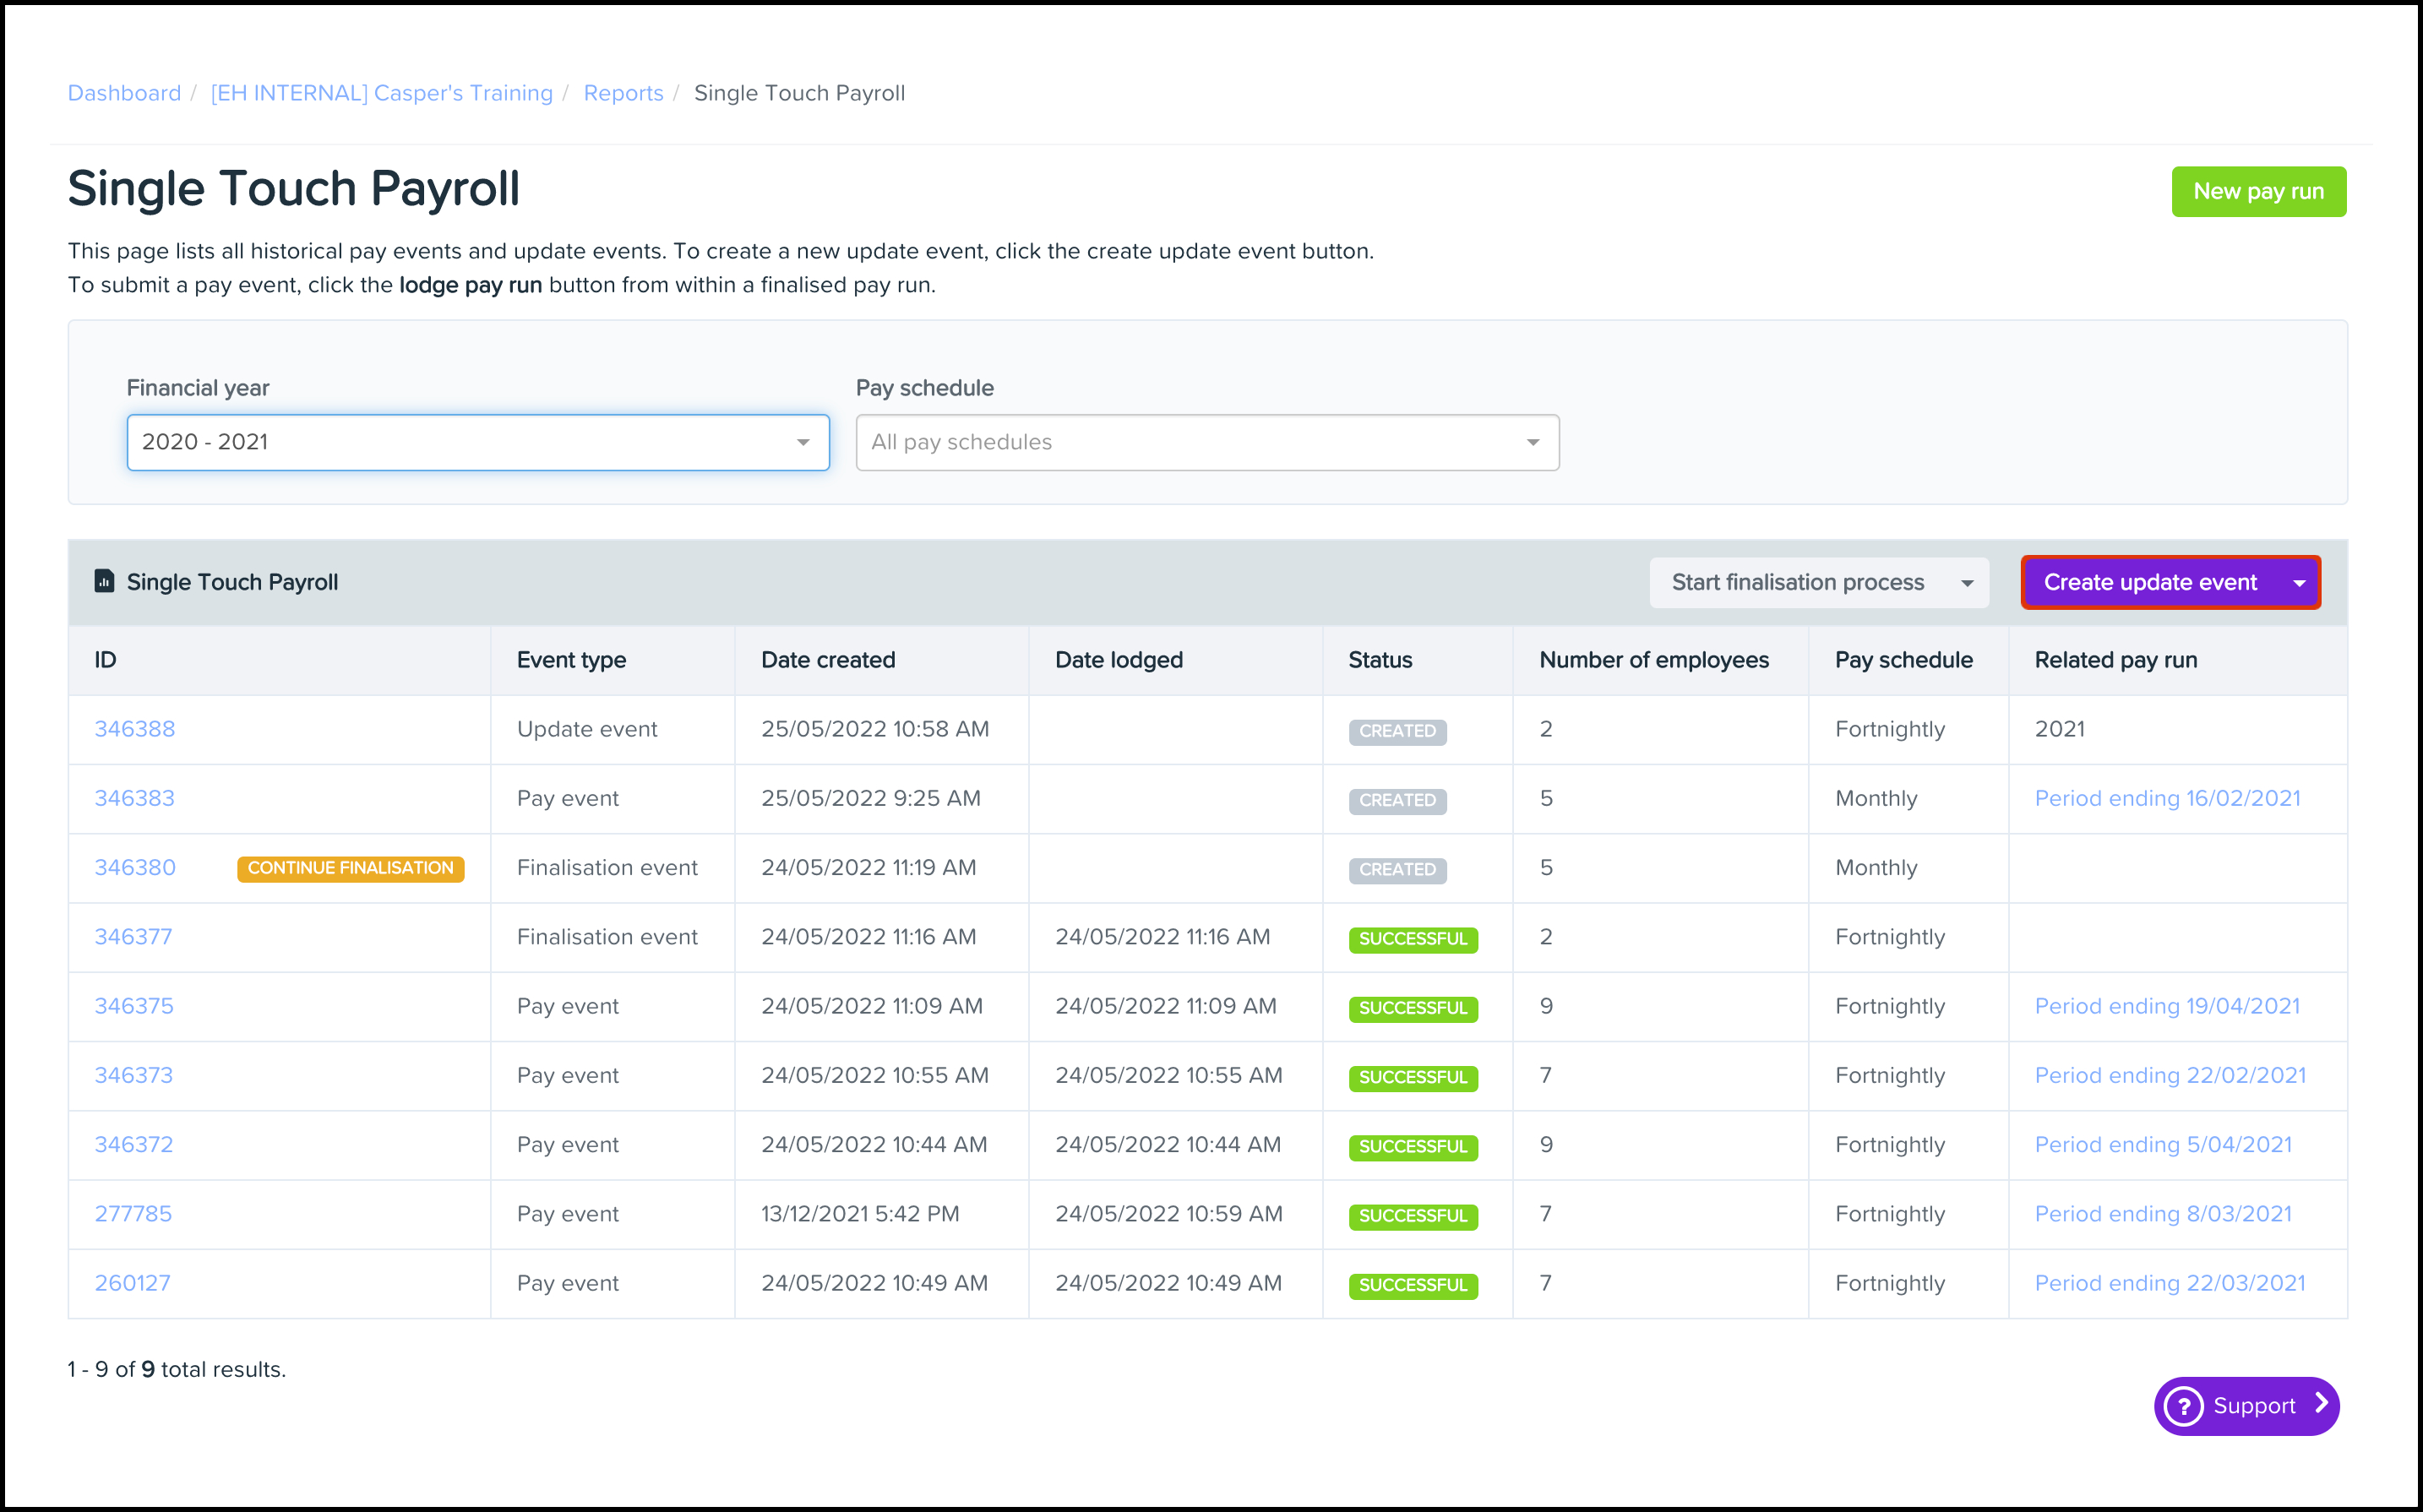The width and height of the screenshot is (2423, 1512).
Task: Open pay run Period ending 22/03/2021
Action: pyautogui.click(x=2169, y=1283)
